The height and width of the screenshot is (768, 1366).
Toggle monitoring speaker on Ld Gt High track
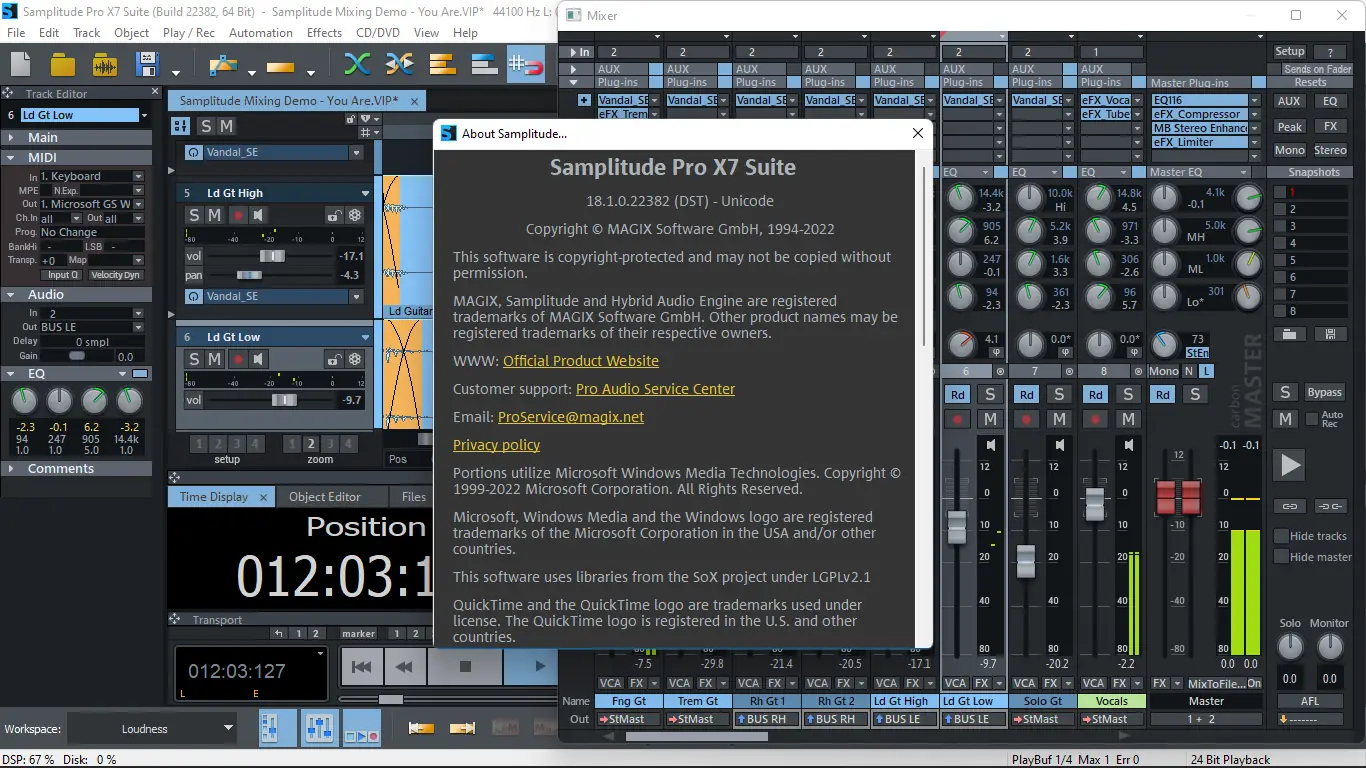point(258,215)
